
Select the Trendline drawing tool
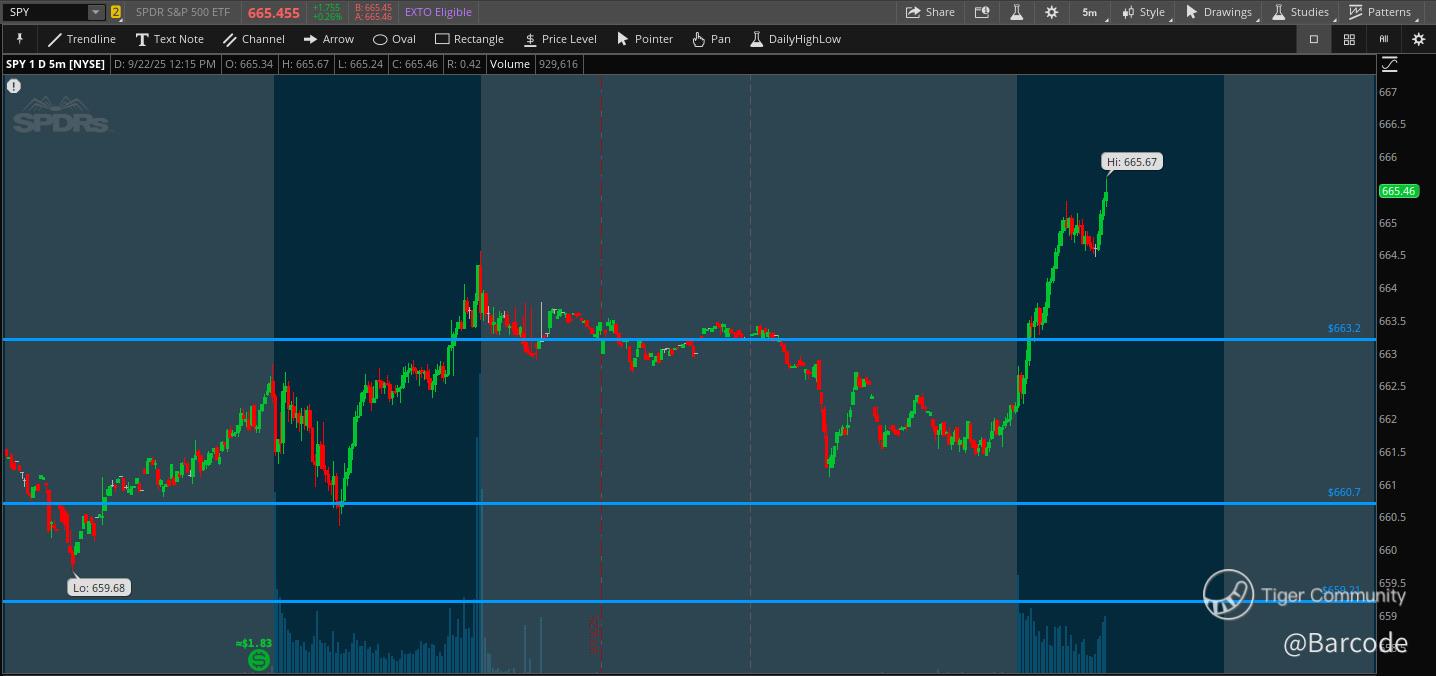coord(82,39)
